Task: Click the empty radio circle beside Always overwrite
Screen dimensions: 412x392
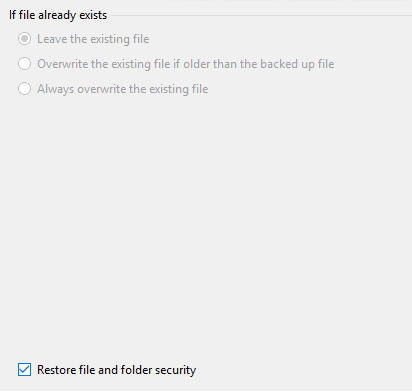Action: point(25,89)
